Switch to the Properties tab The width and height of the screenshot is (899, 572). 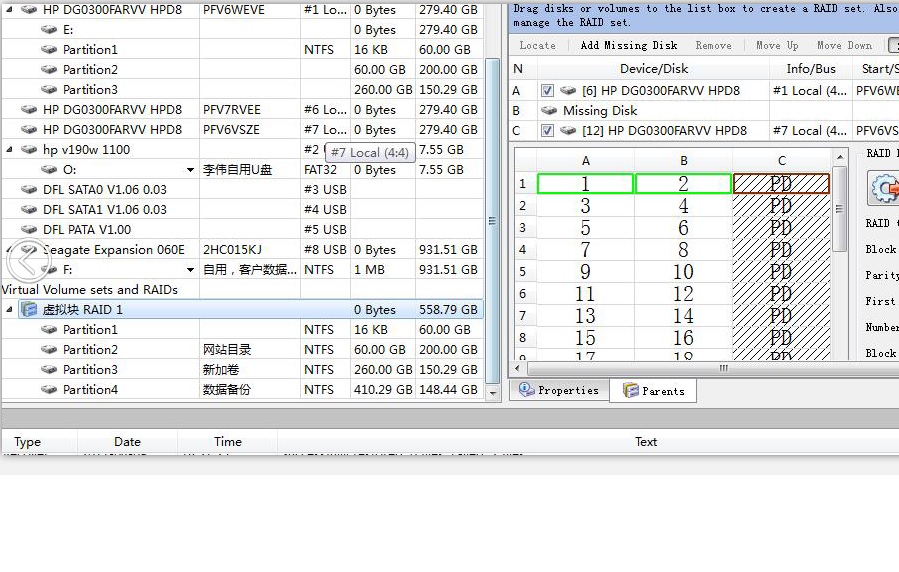pyautogui.click(x=558, y=391)
